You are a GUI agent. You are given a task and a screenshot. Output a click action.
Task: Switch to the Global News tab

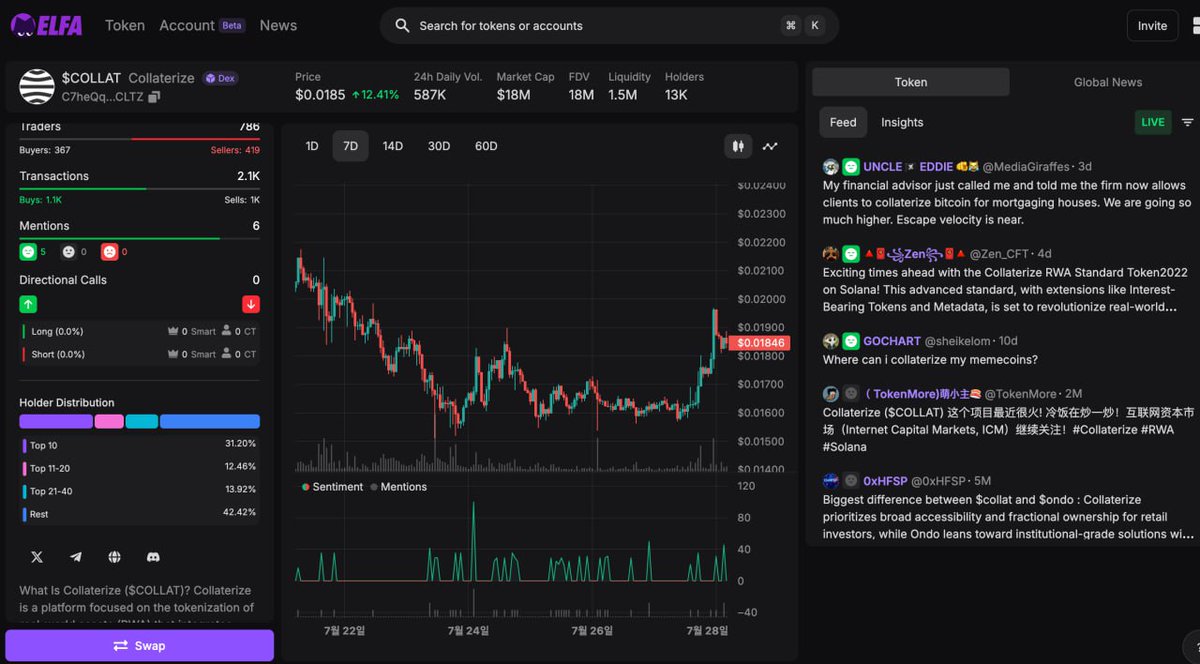[x=1107, y=82]
